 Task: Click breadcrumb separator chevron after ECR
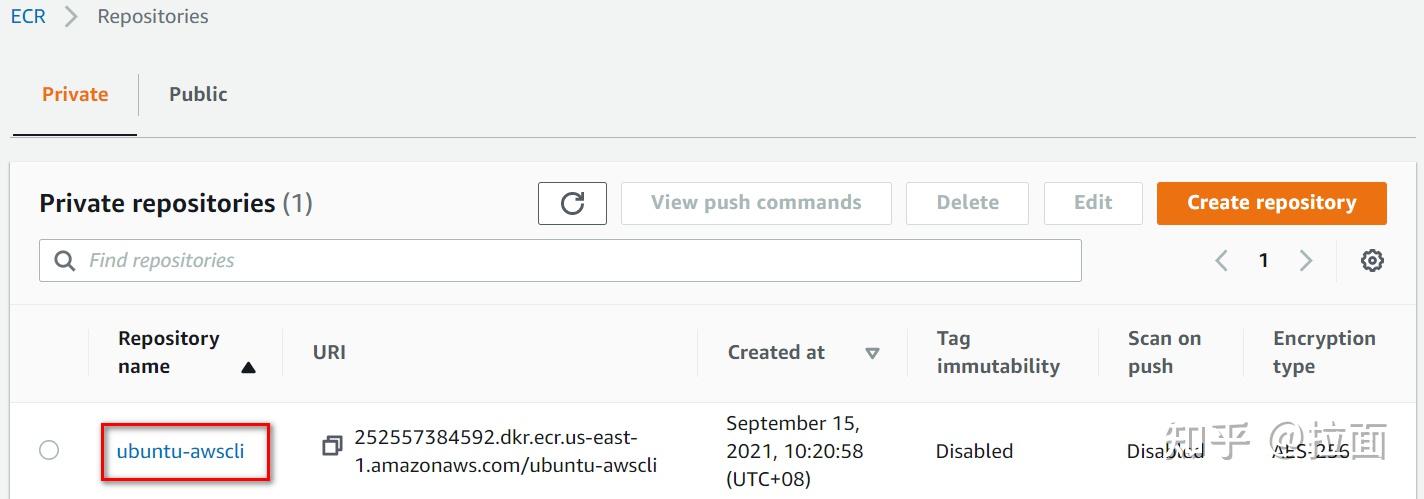(71, 17)
